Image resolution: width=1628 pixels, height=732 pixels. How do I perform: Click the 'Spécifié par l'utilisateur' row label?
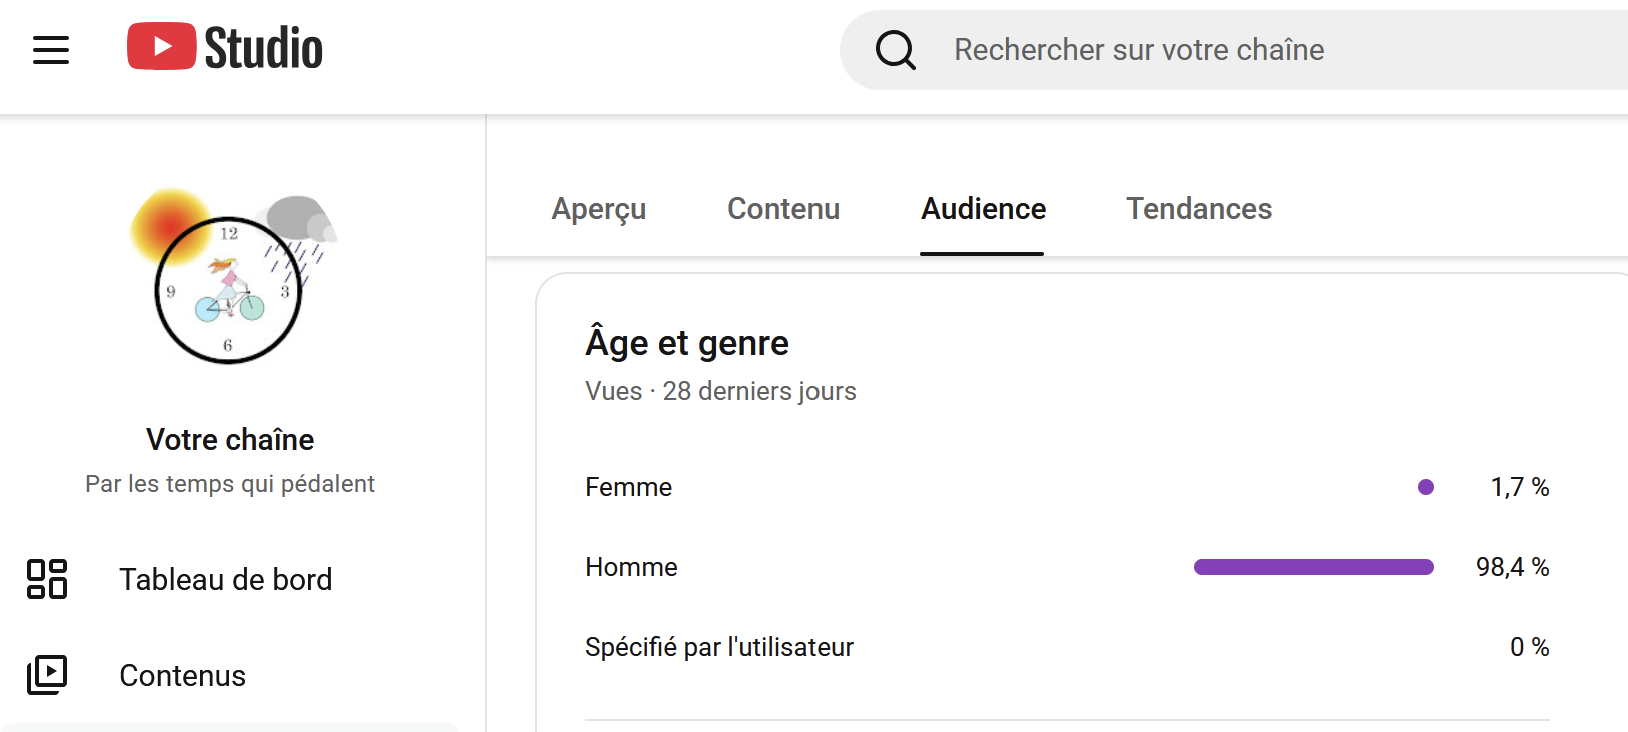(x=719, y=647)
